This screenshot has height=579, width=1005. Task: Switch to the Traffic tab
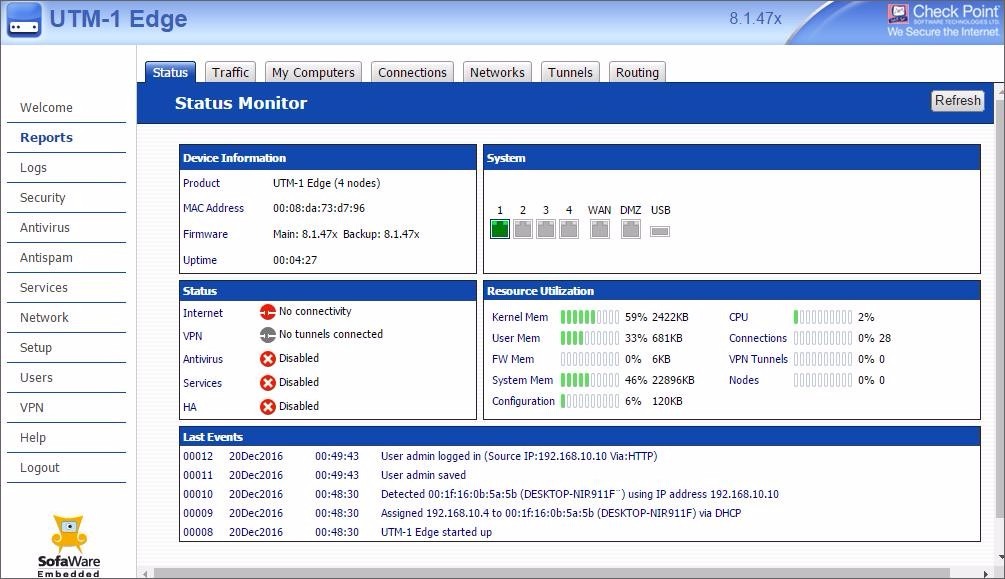tap(231, 72)
